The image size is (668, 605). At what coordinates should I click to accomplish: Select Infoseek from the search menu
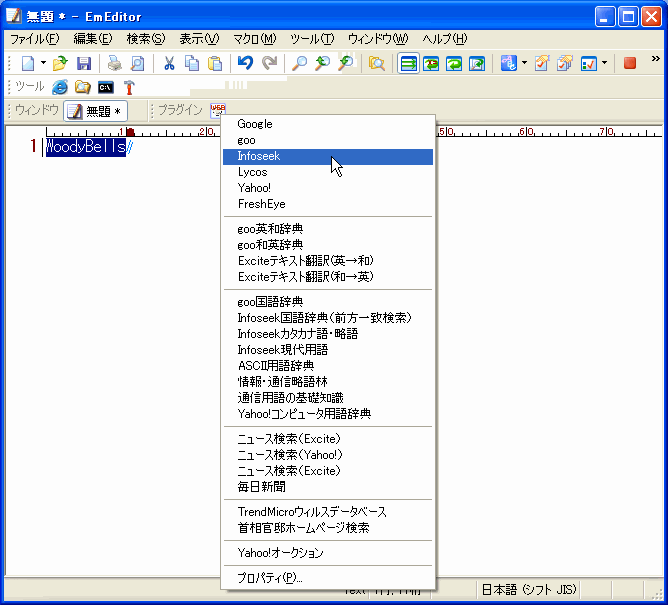[259, 156]
